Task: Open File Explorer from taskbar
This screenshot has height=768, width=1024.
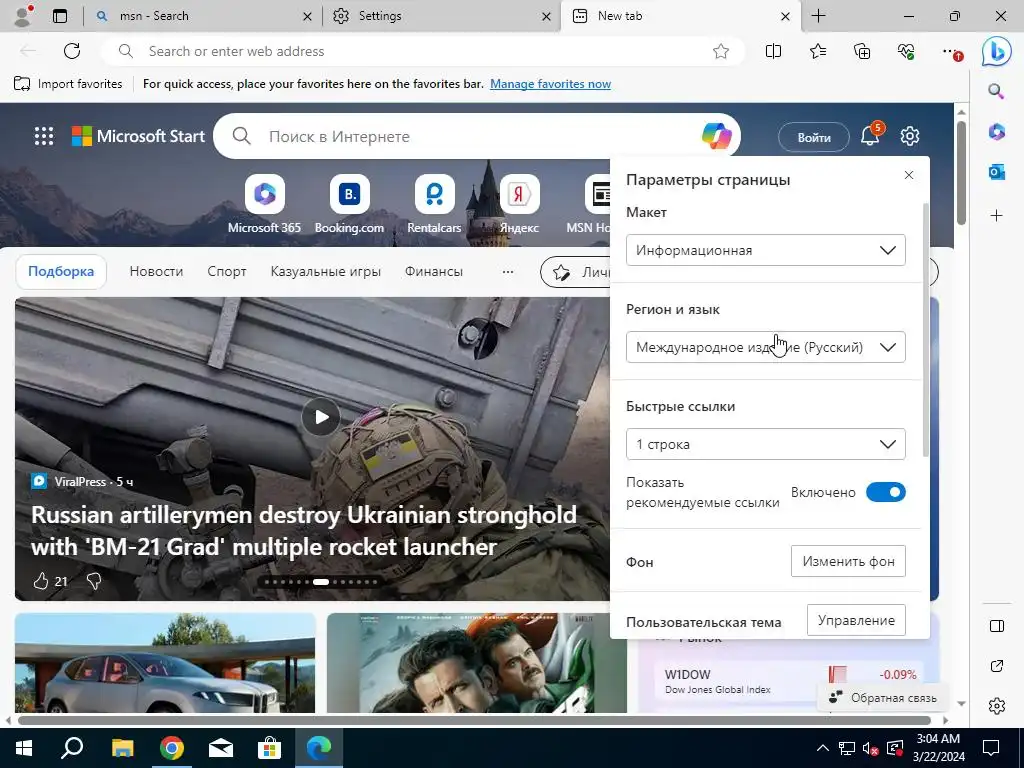Action: (122, 748)
